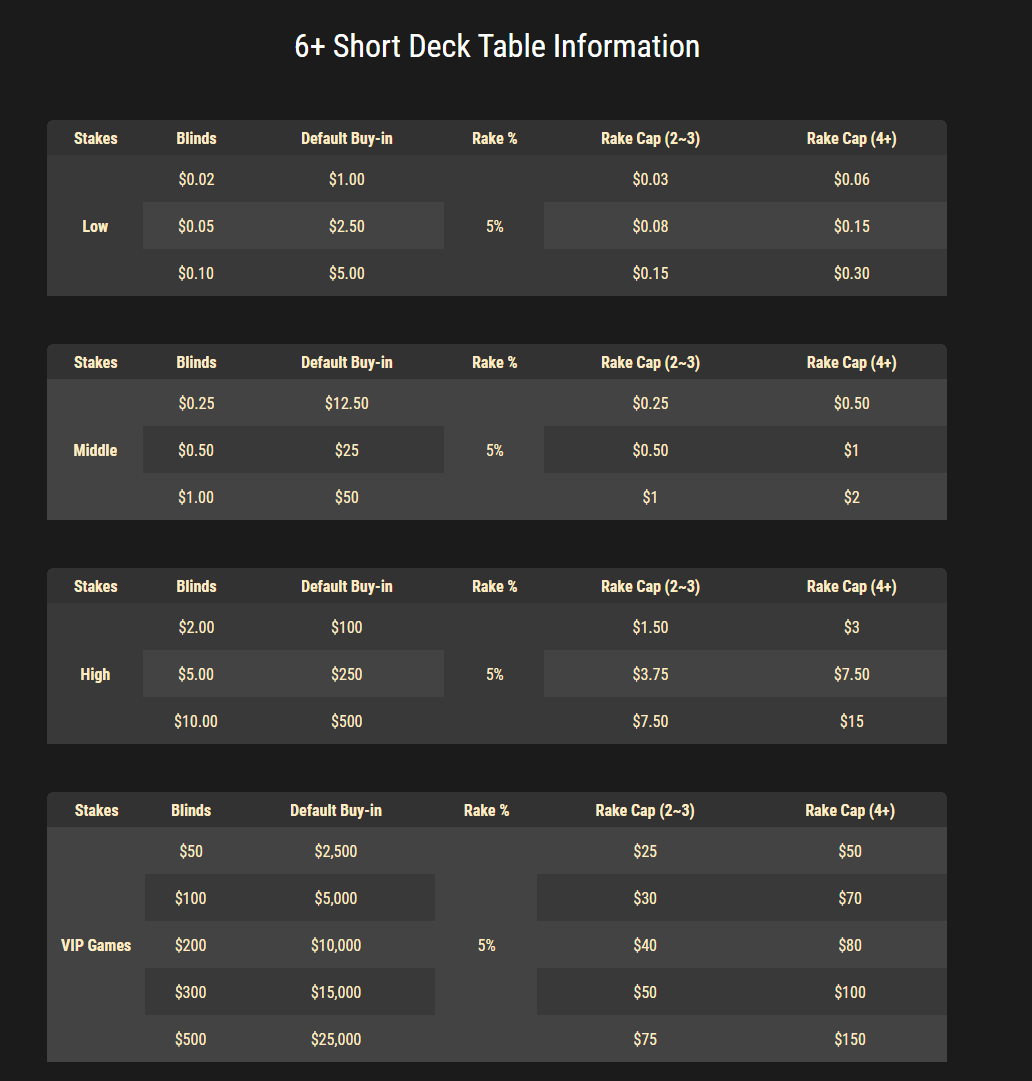Select the $10,000 default buy-in cell
The width and height of the screenshot is (1032, 1081).
pyautogui.click(x=336, y=945)
